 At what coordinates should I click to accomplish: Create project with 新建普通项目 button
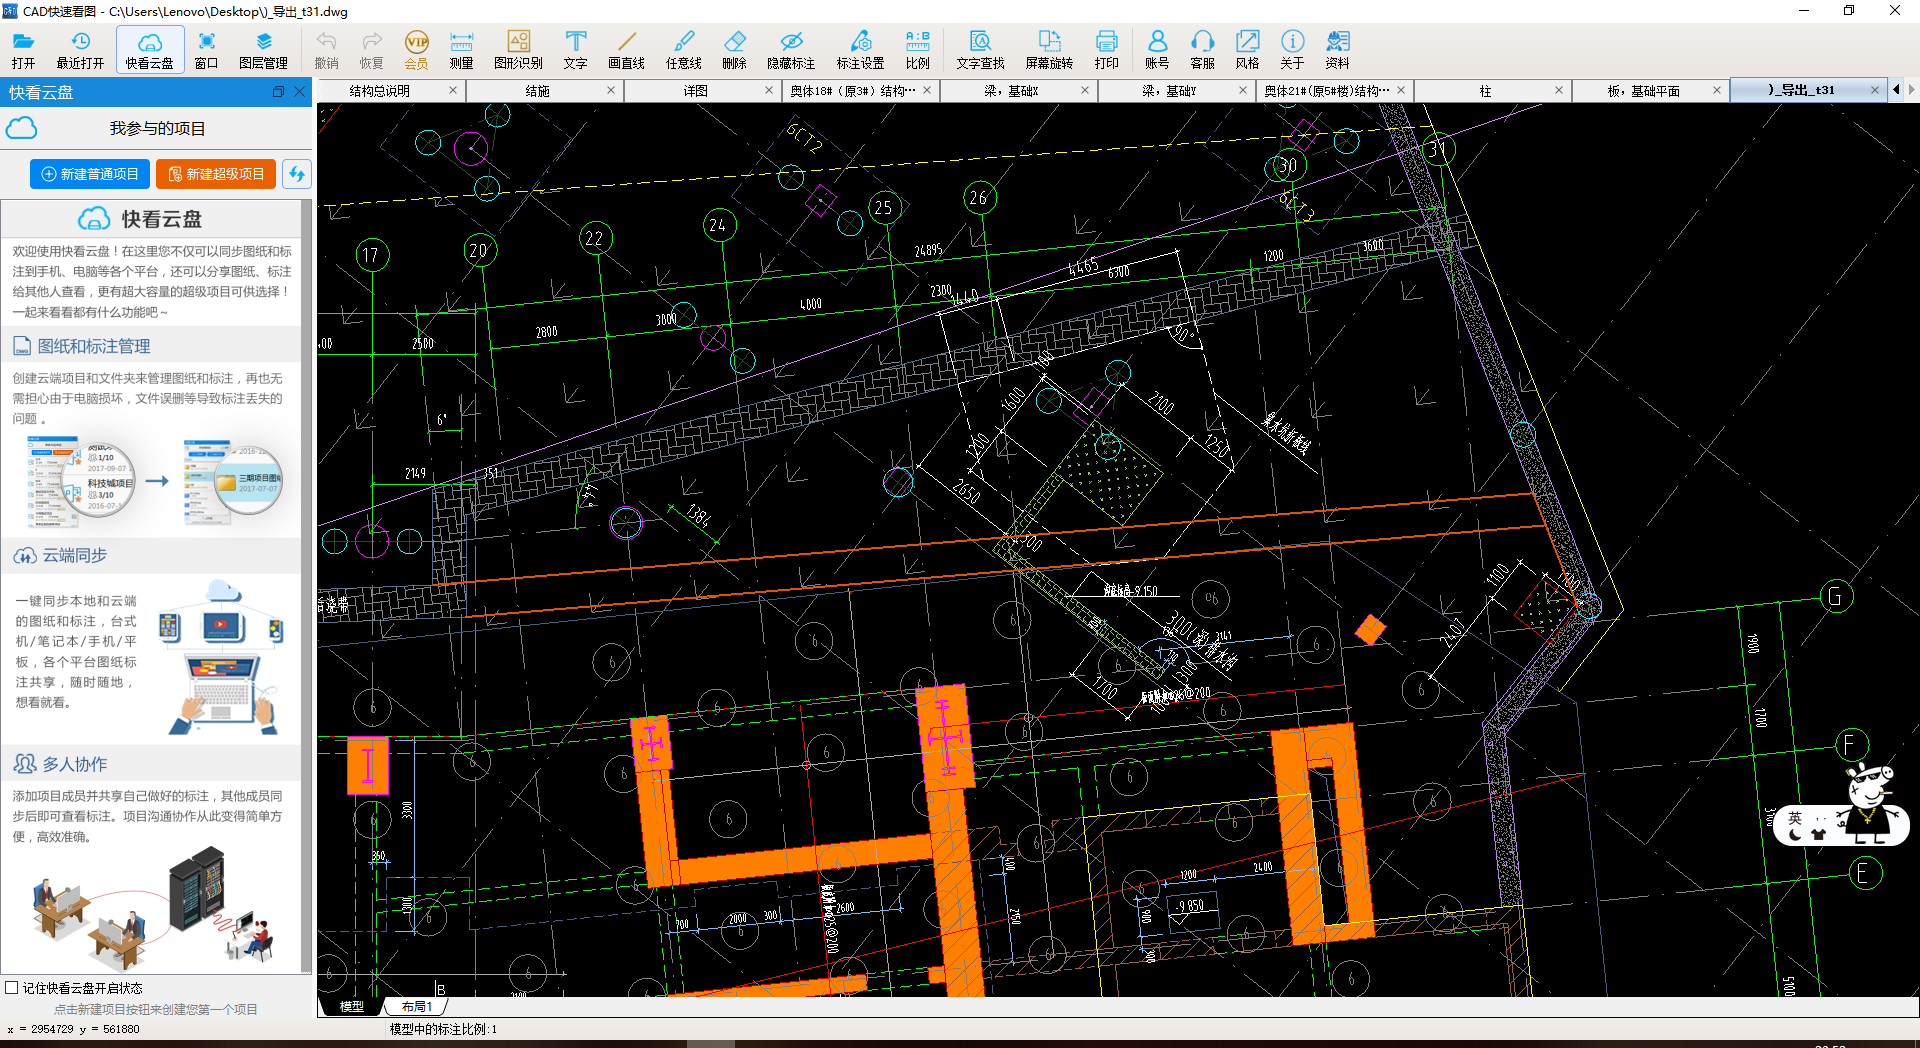[90, 174]
